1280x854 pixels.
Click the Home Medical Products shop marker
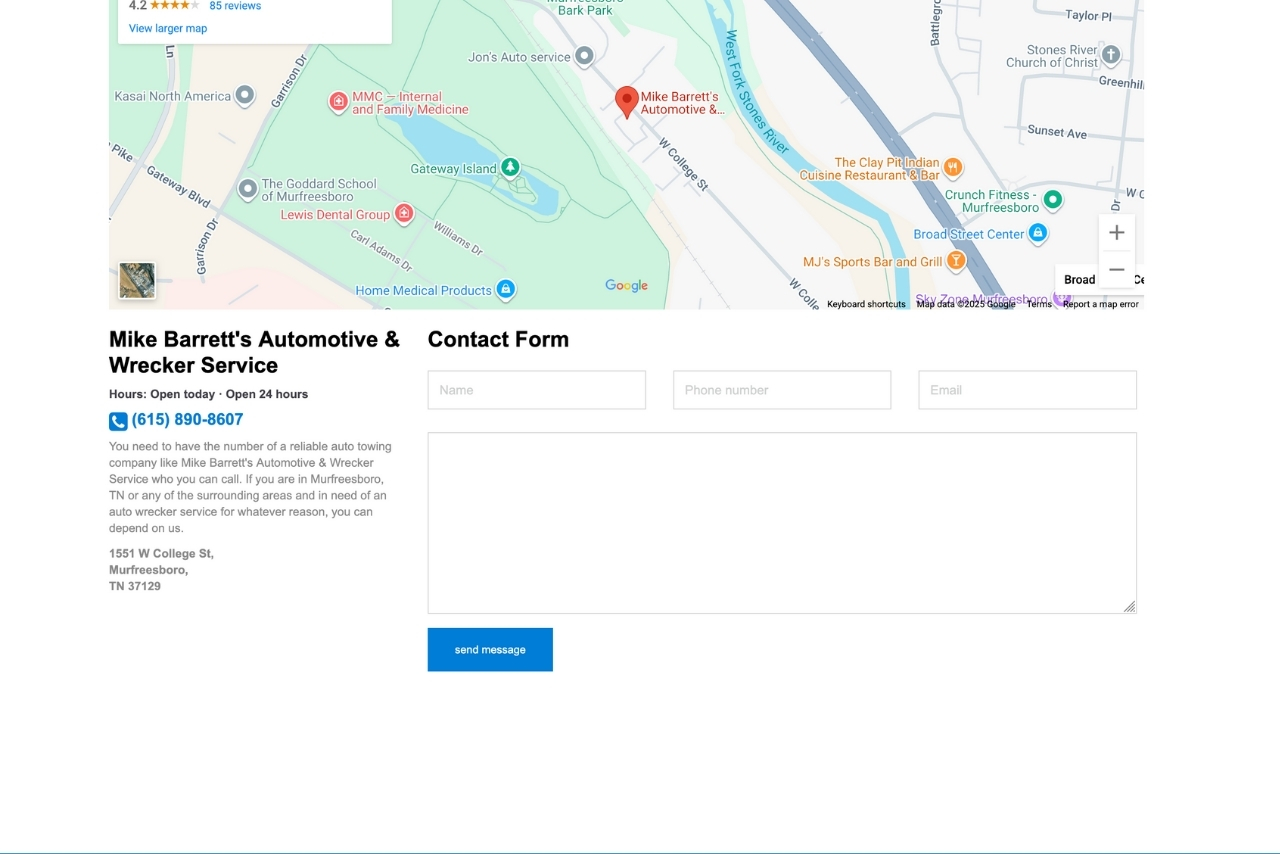click(x=506, y=290)
